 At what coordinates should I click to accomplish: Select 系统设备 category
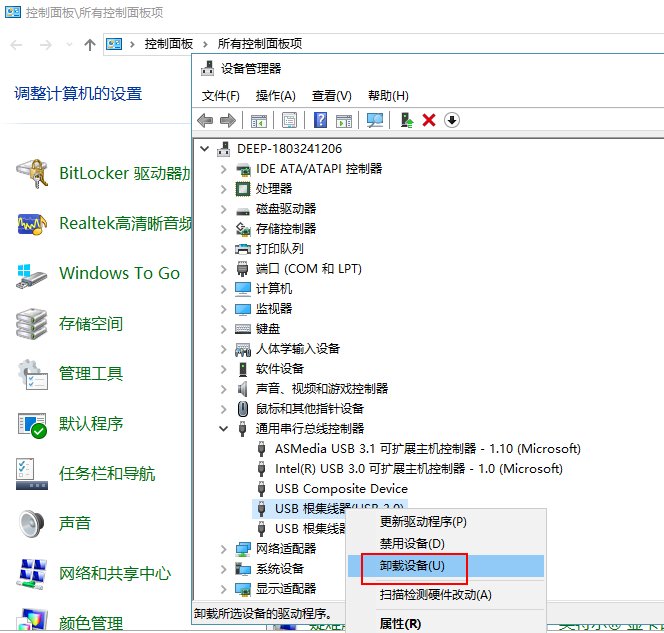(x=279, y=569)
